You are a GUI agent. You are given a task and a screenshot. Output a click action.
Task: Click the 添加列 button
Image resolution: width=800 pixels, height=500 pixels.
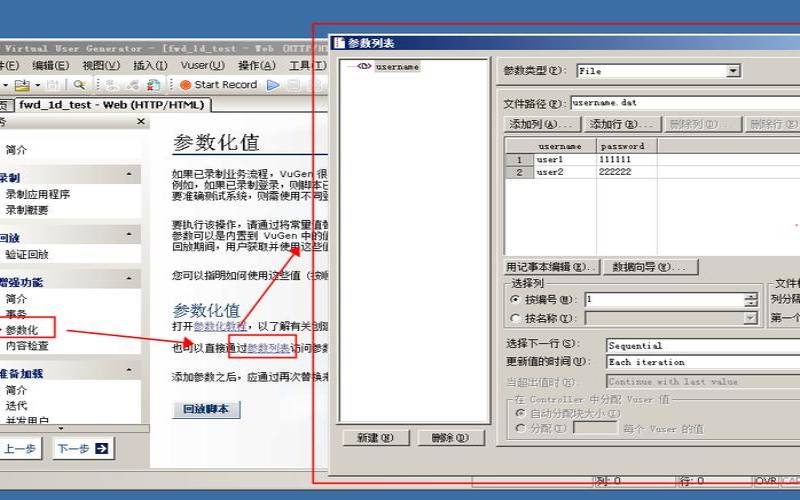point(542,124)
